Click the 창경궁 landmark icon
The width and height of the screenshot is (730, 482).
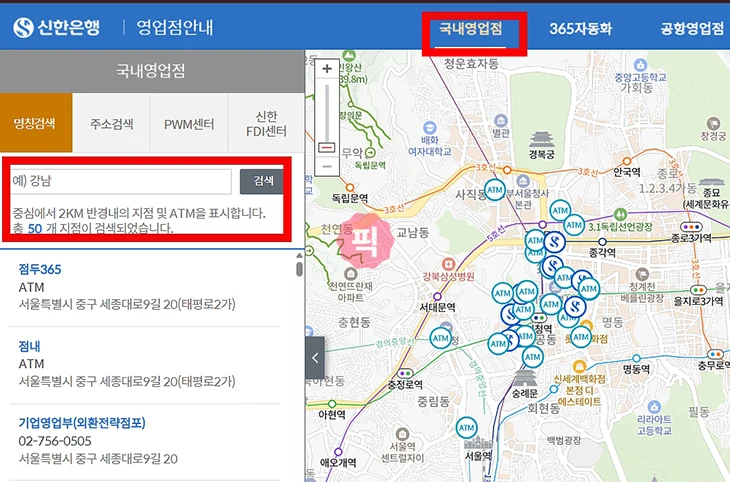pyautogui.click(x=713, y=123)
